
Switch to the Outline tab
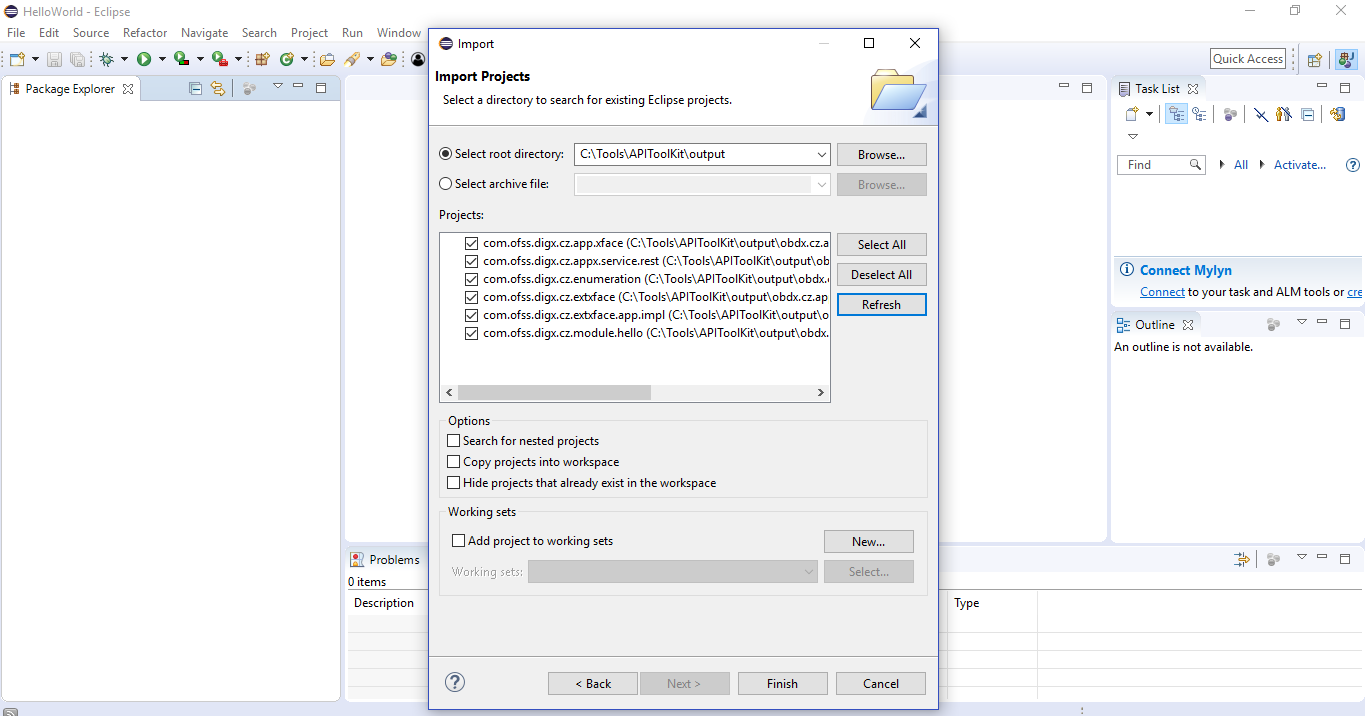(x=1155, y=325)
